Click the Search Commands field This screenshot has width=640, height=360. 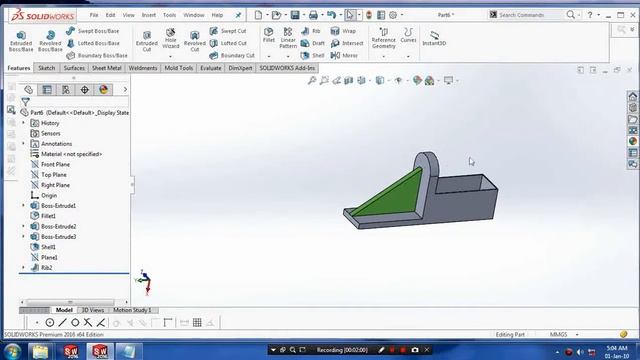tap(527, 15)
